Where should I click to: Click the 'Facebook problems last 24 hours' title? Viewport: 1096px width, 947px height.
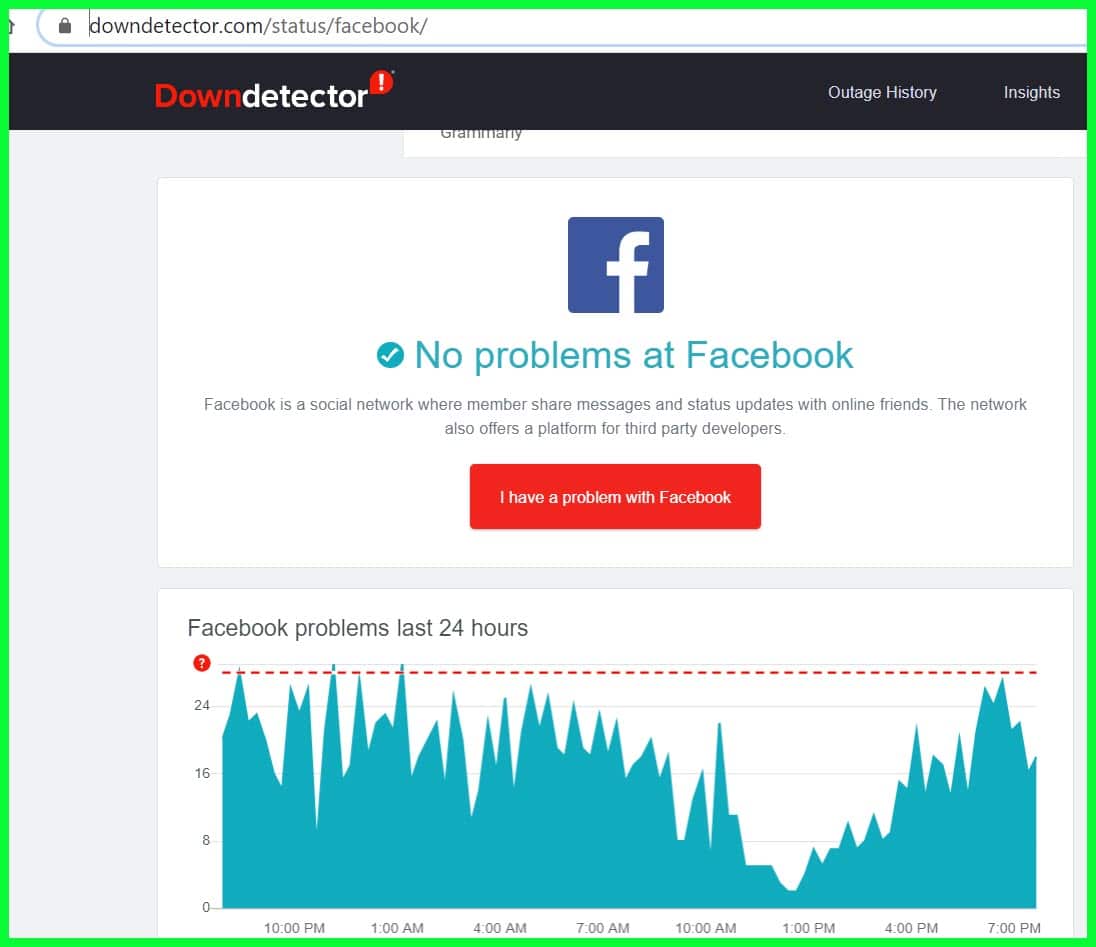[358, 628]
